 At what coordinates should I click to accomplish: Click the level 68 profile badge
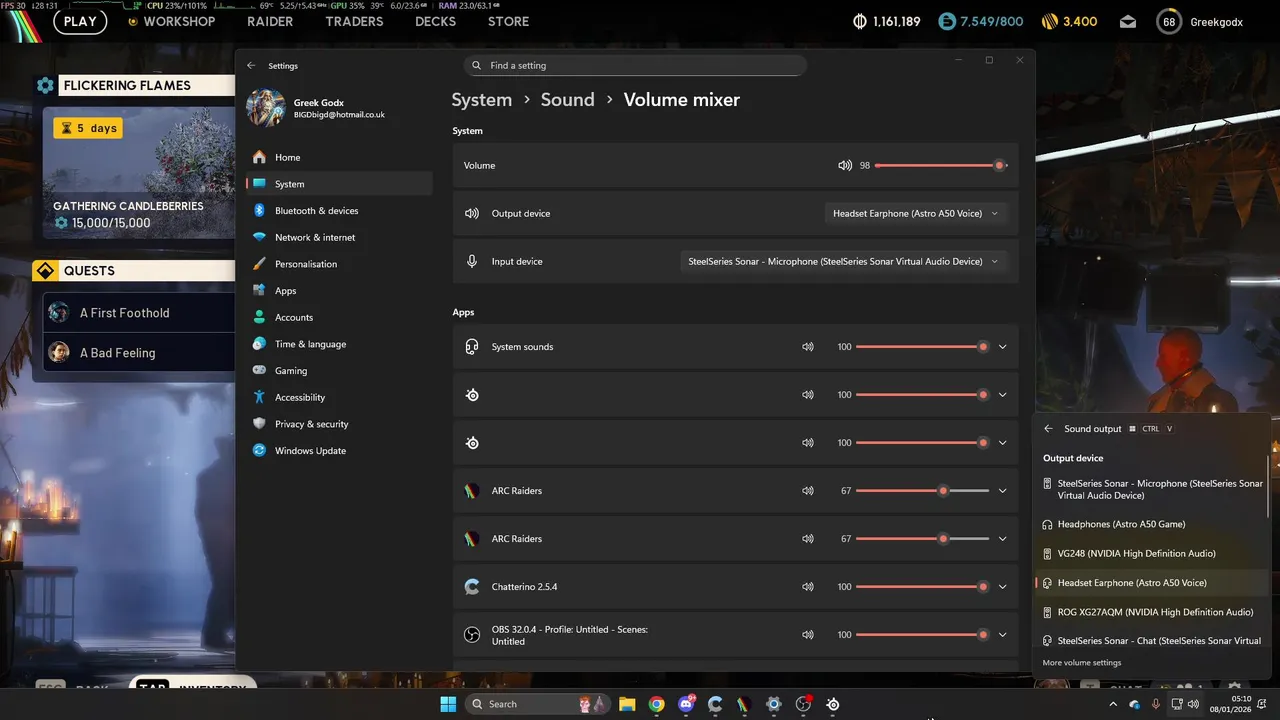pos(1169,22)
